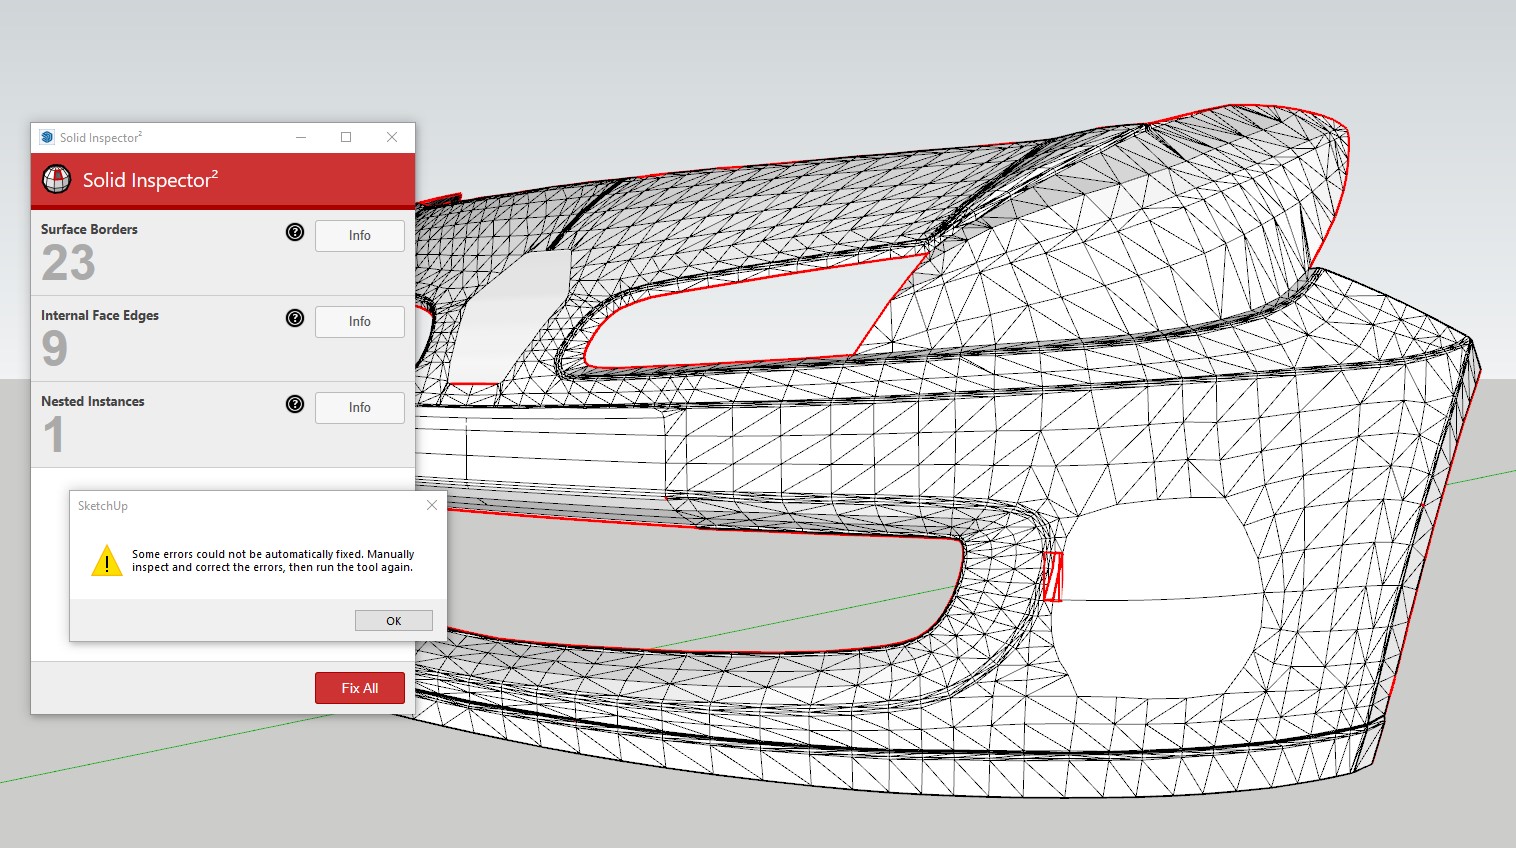Select the Internal Face Edges count 9

pos(55,349)
